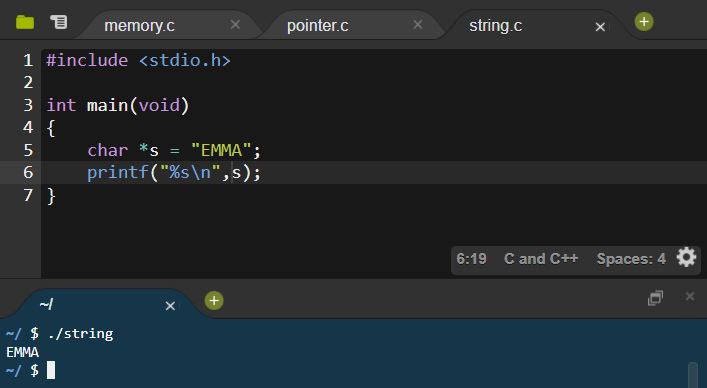Click the terminal scrollbar thumb

pos(693,374)
